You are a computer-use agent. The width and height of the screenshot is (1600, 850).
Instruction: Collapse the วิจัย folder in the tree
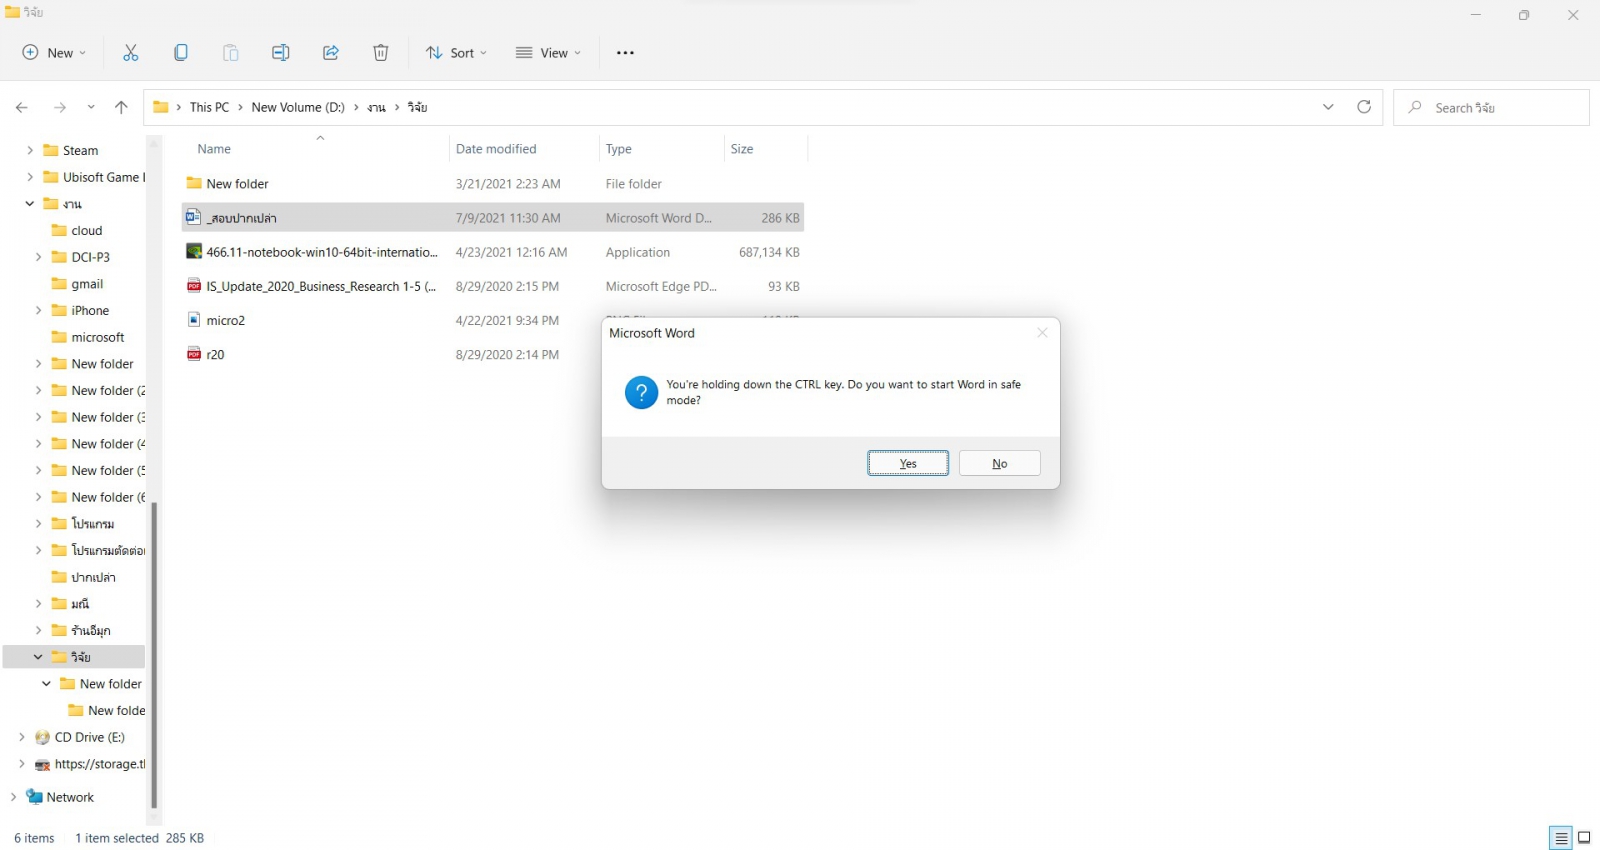pyautogui.click(x=38, y=657)
